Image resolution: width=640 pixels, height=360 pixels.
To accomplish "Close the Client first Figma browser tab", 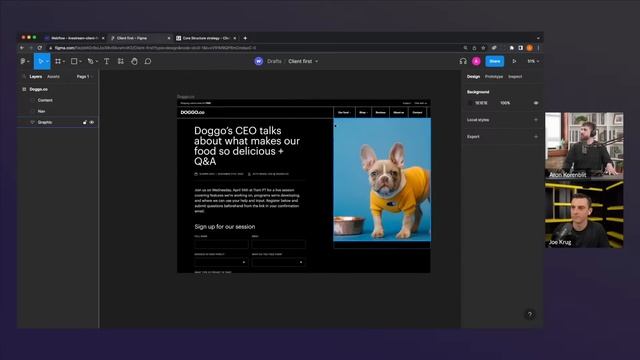I will pos(169,38).
